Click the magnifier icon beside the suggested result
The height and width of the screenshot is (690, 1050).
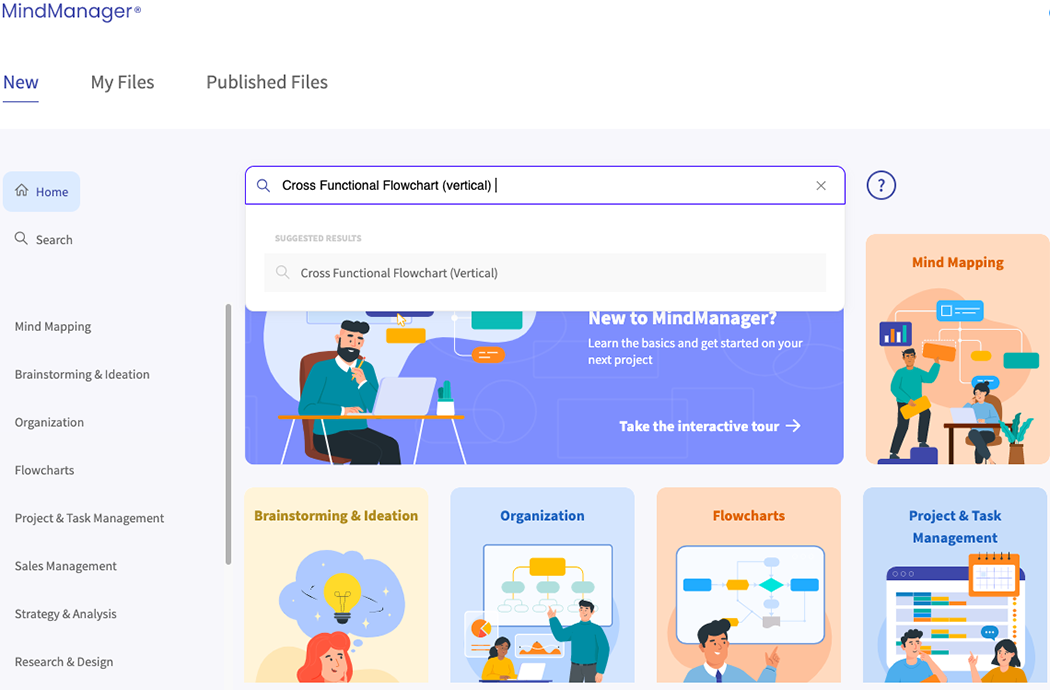[x=283, y=272]
